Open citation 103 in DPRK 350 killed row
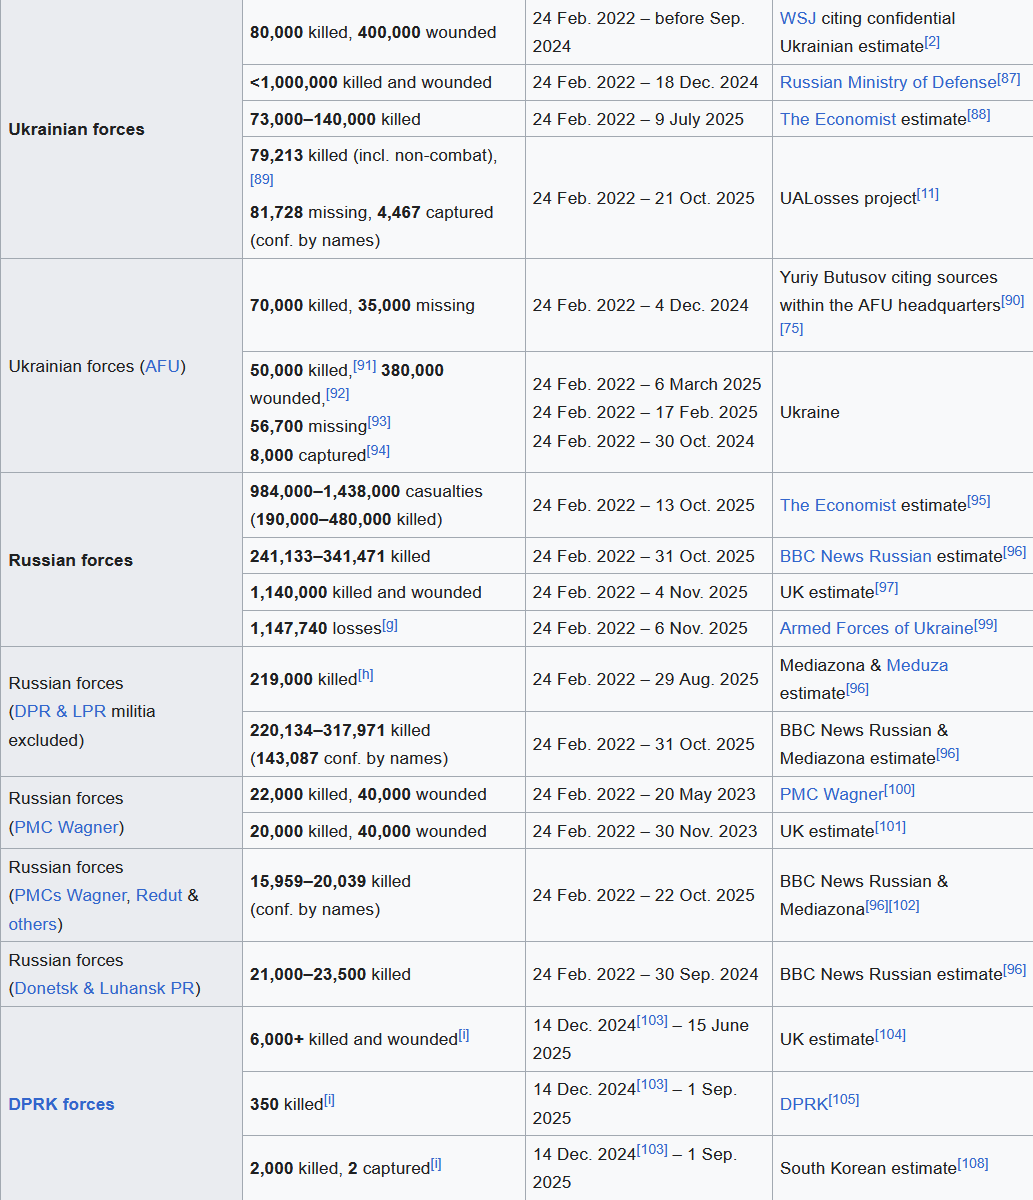 point(652,1085)
